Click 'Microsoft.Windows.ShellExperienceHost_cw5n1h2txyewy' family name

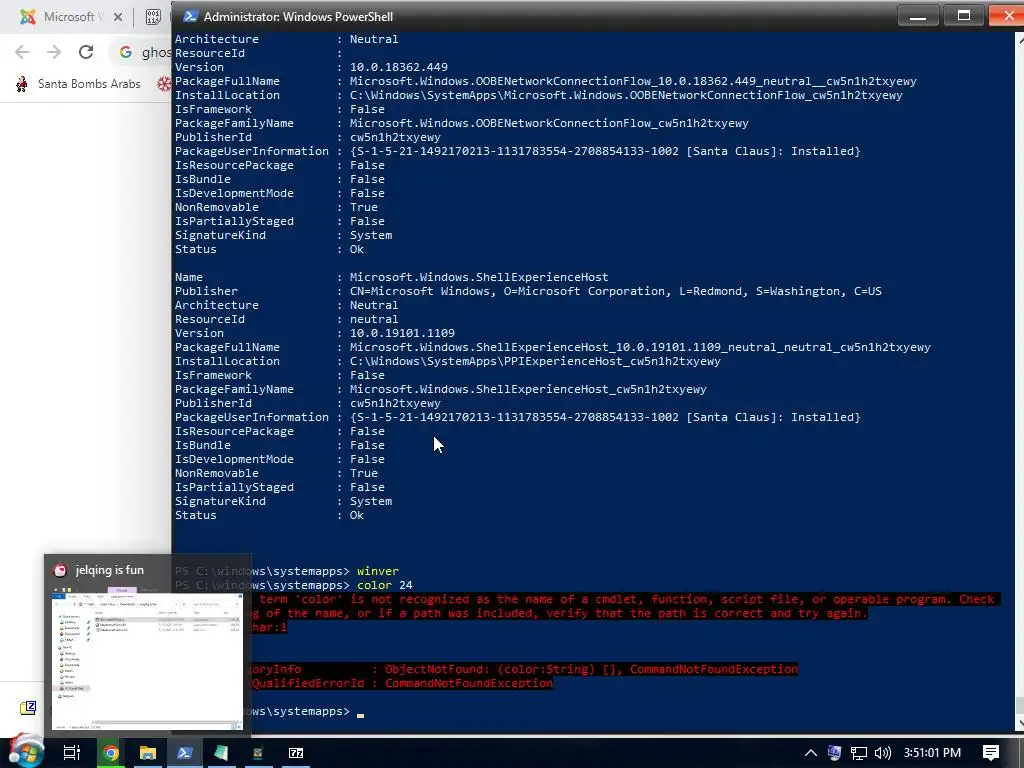pos(528,389)
